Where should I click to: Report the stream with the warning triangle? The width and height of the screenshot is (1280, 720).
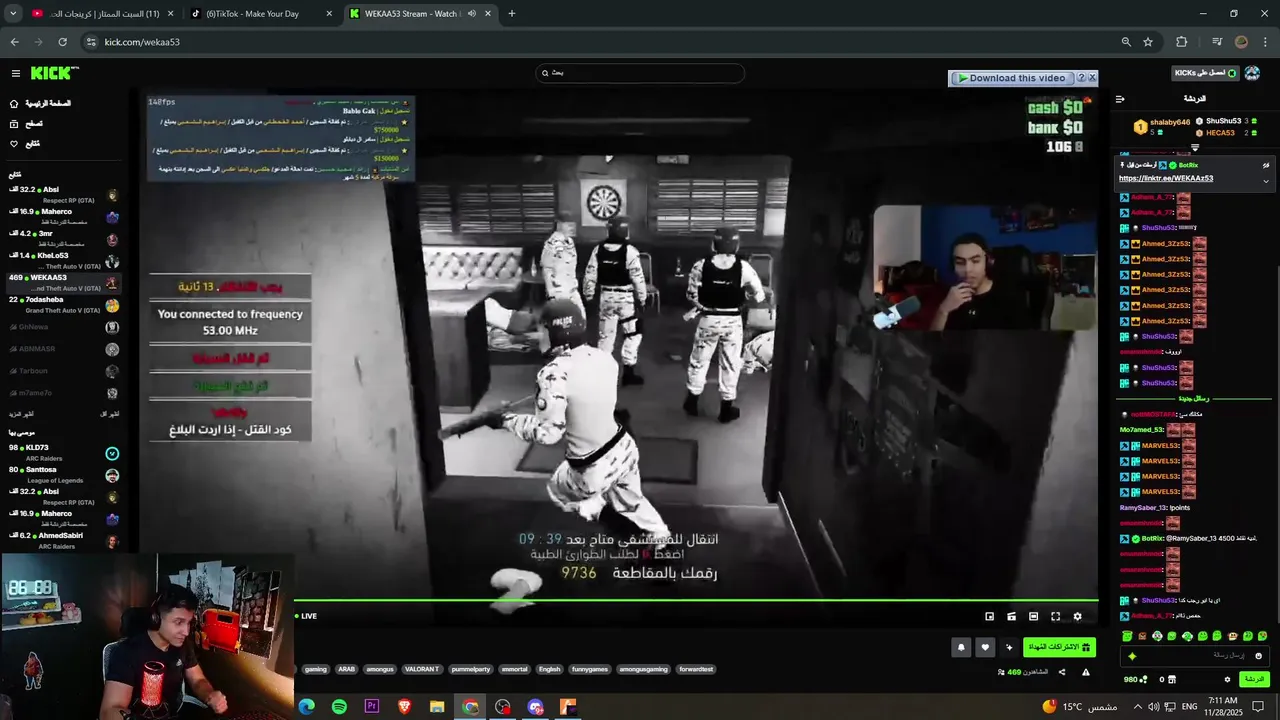click(1086, 672)
